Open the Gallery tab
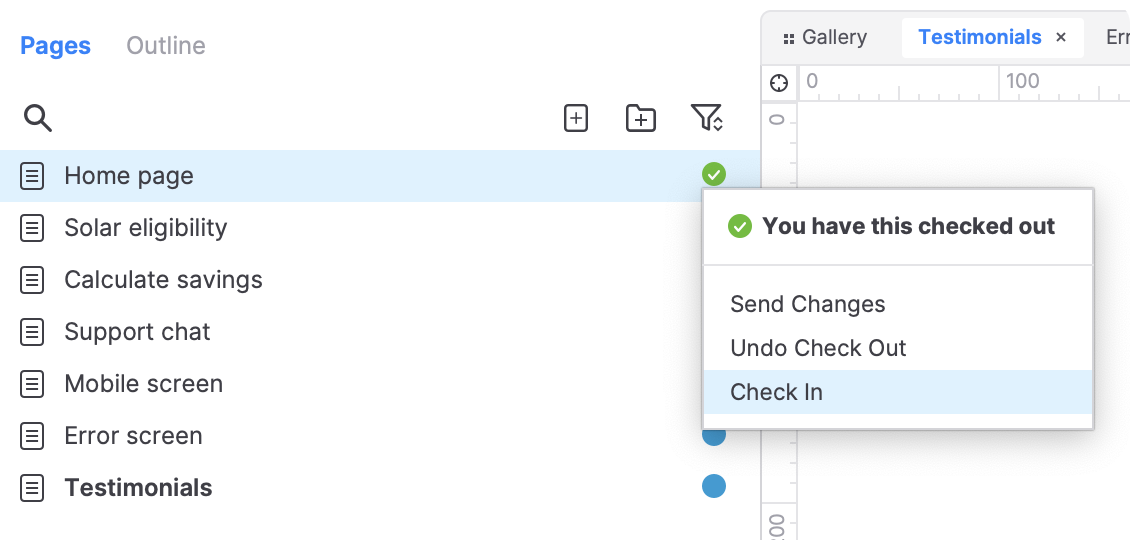 (834, 38)
